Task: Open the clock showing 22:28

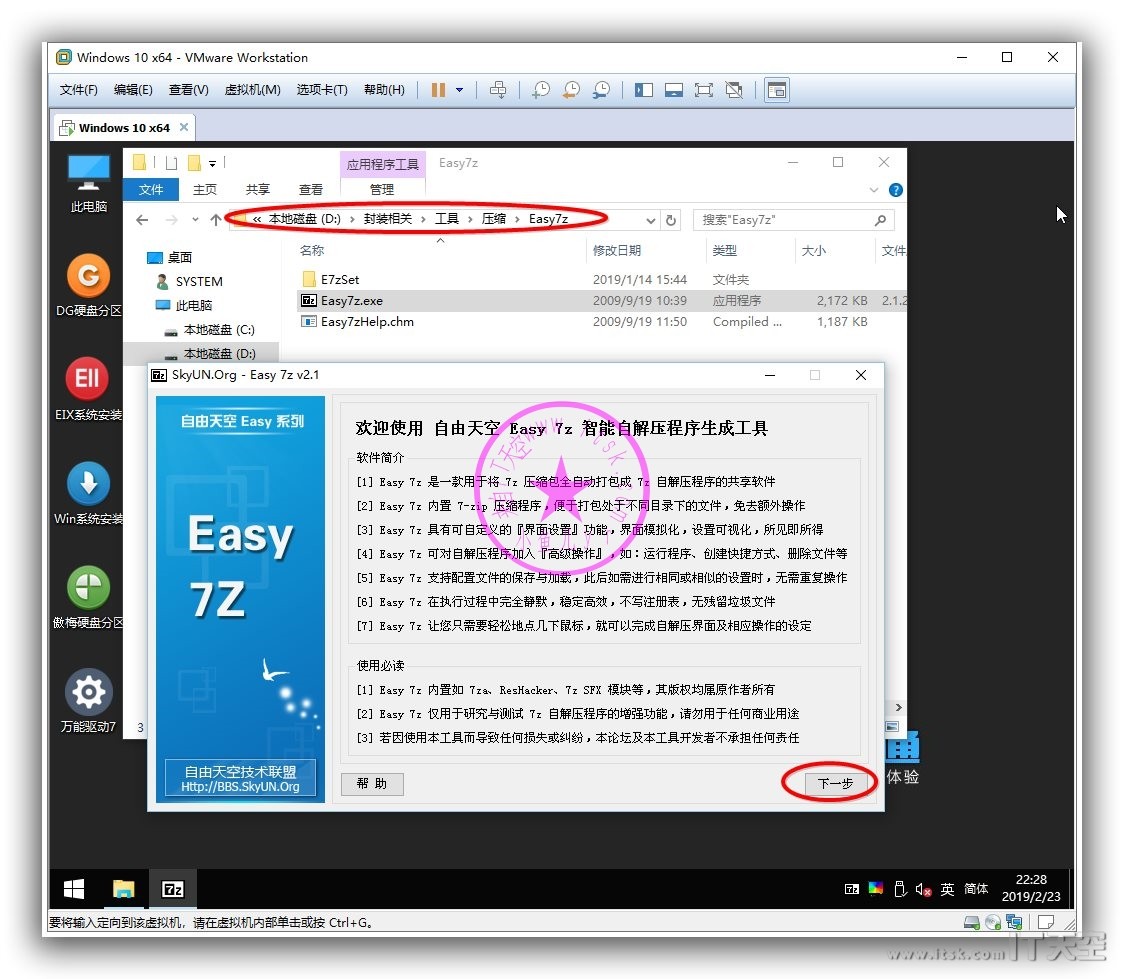Action: click(1031, 888)
